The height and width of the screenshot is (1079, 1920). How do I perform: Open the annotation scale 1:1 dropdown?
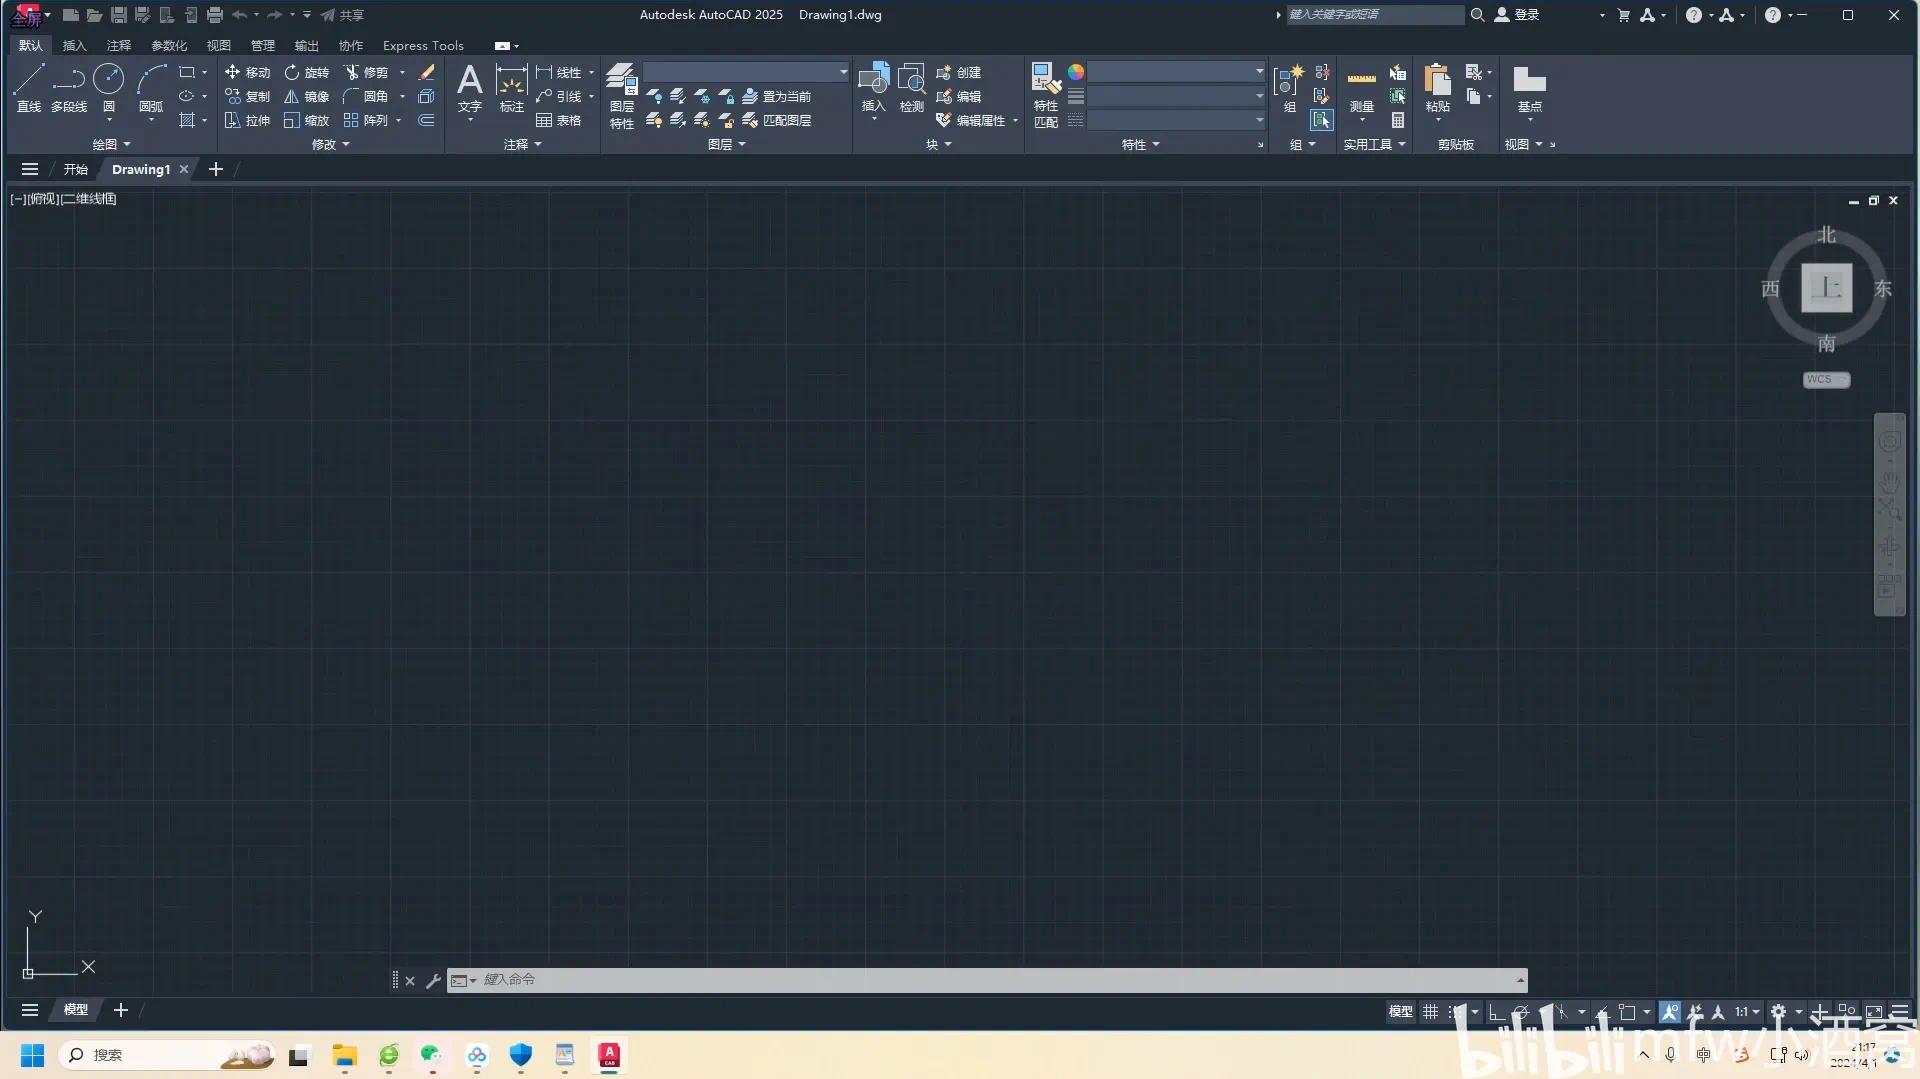click(1747, 1012)
